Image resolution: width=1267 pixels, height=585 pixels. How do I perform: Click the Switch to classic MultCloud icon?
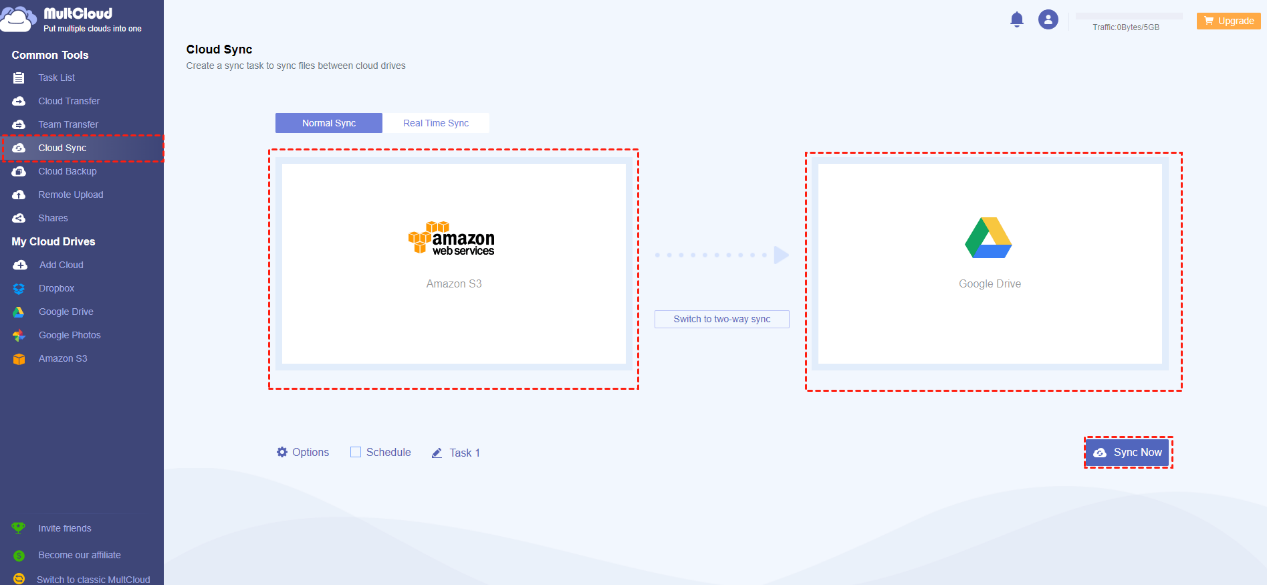18,579
